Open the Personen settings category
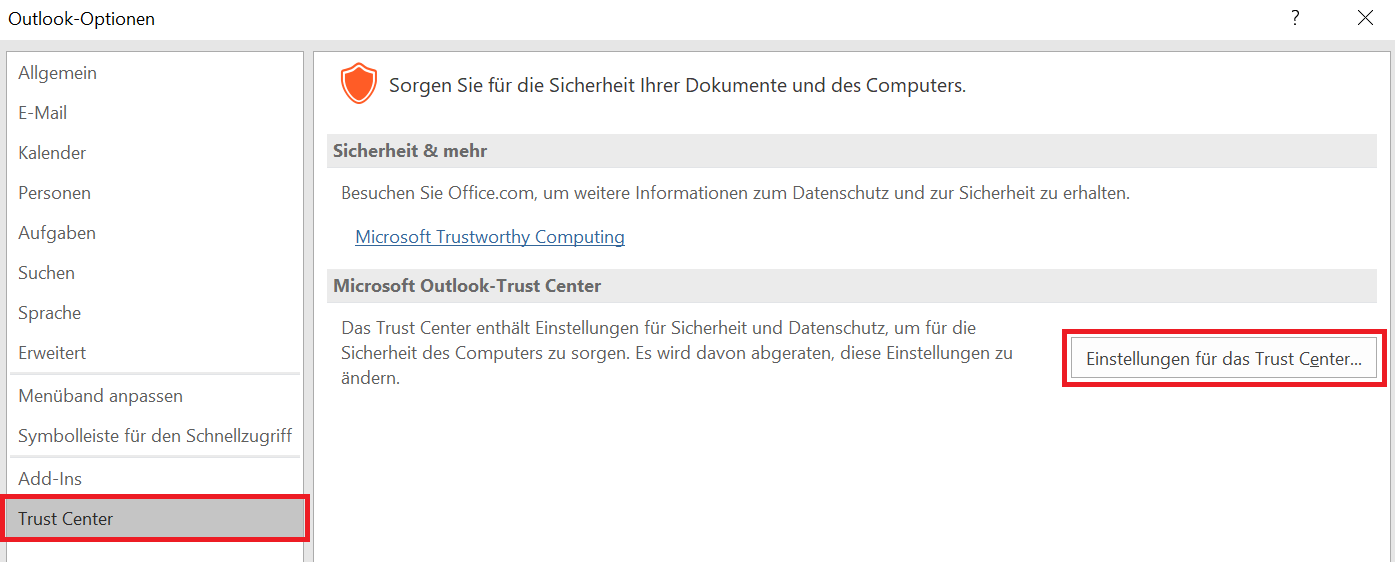The height and width of the screenshot is (562, 1395). tap(54, 193)
